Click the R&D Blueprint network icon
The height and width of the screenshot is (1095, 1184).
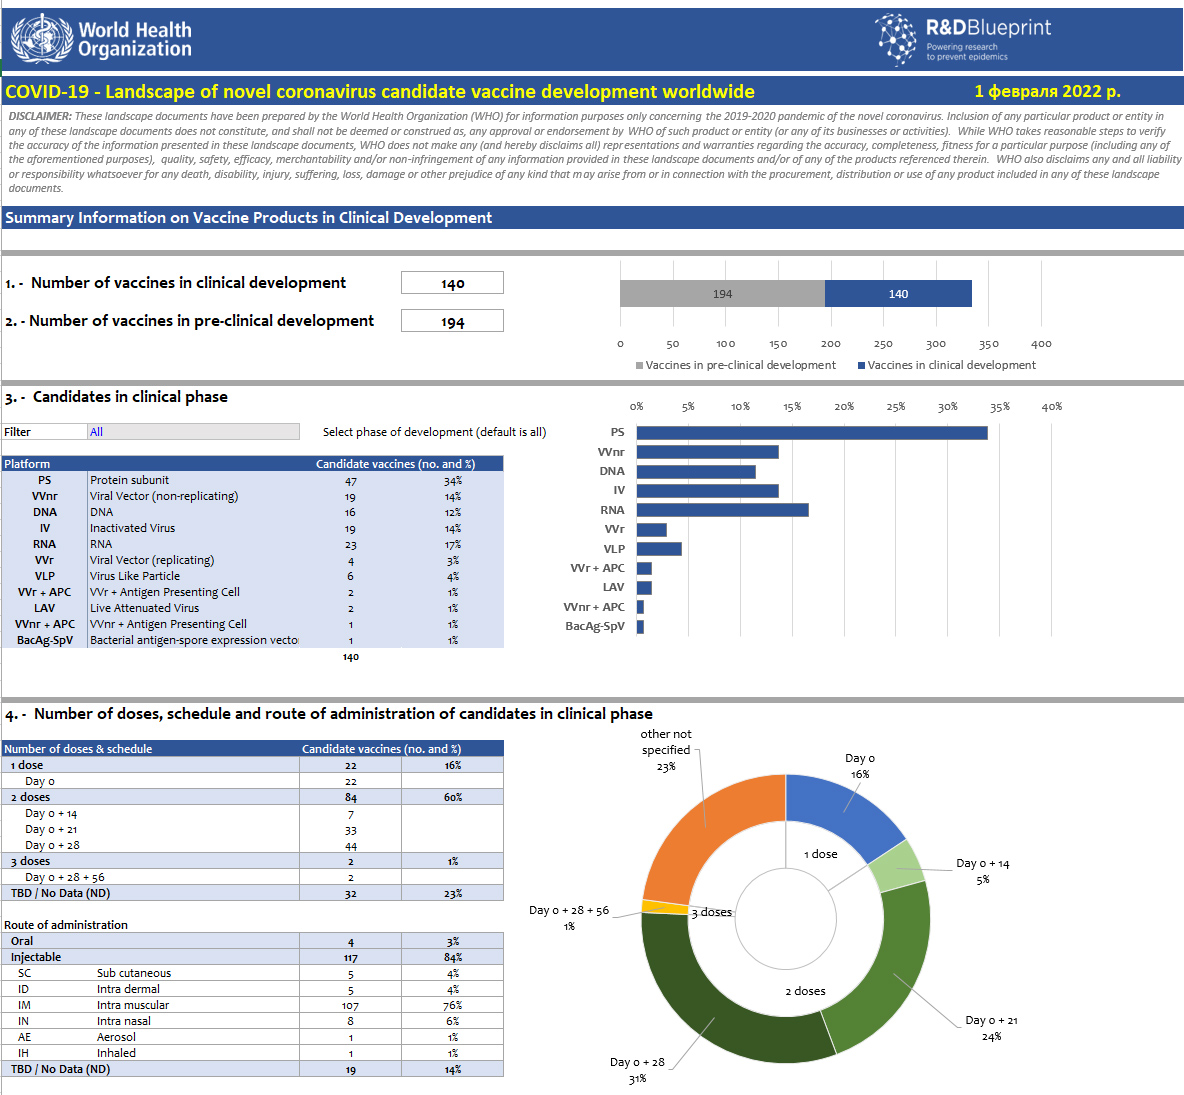coord(893,41)
